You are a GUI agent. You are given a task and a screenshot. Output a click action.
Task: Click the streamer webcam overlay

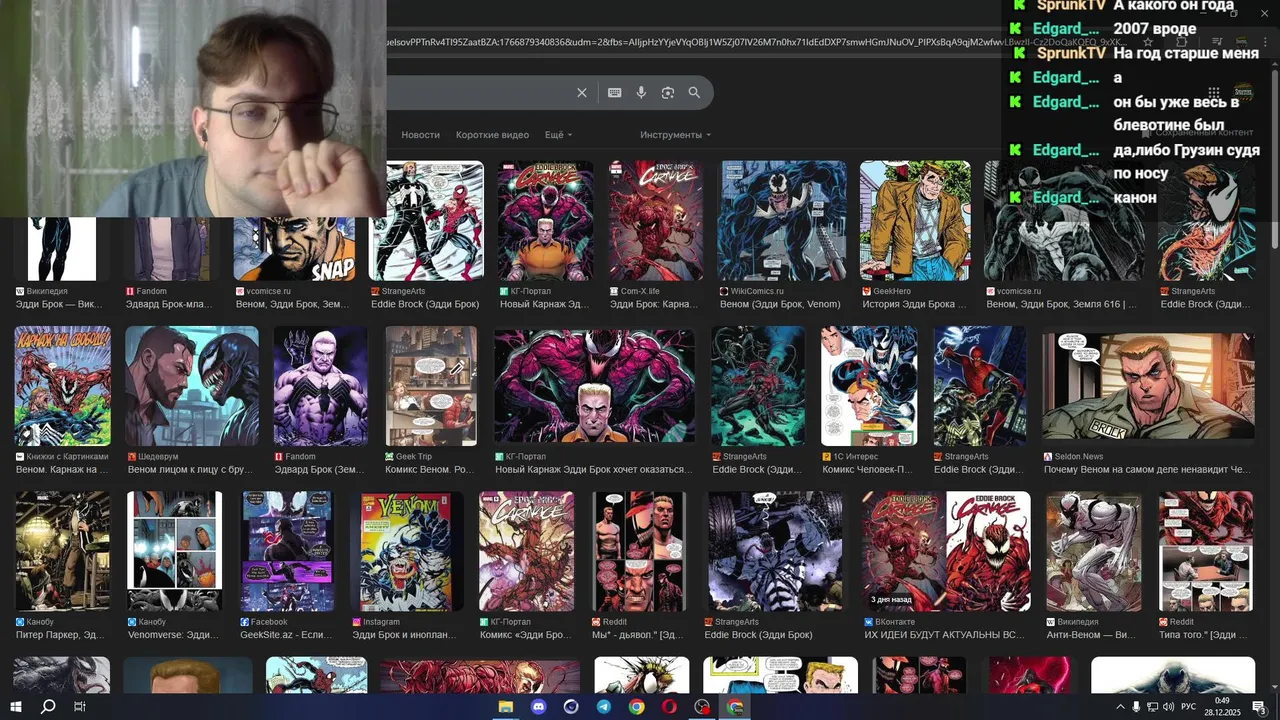coord(193,108)
